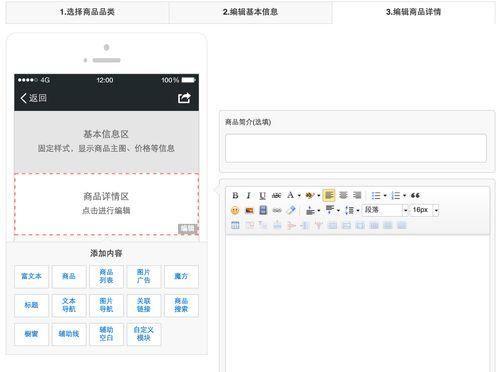The height and width of the screenshot is (372, 500).
Task: Add a 辅助线 module
Action: 69,334
